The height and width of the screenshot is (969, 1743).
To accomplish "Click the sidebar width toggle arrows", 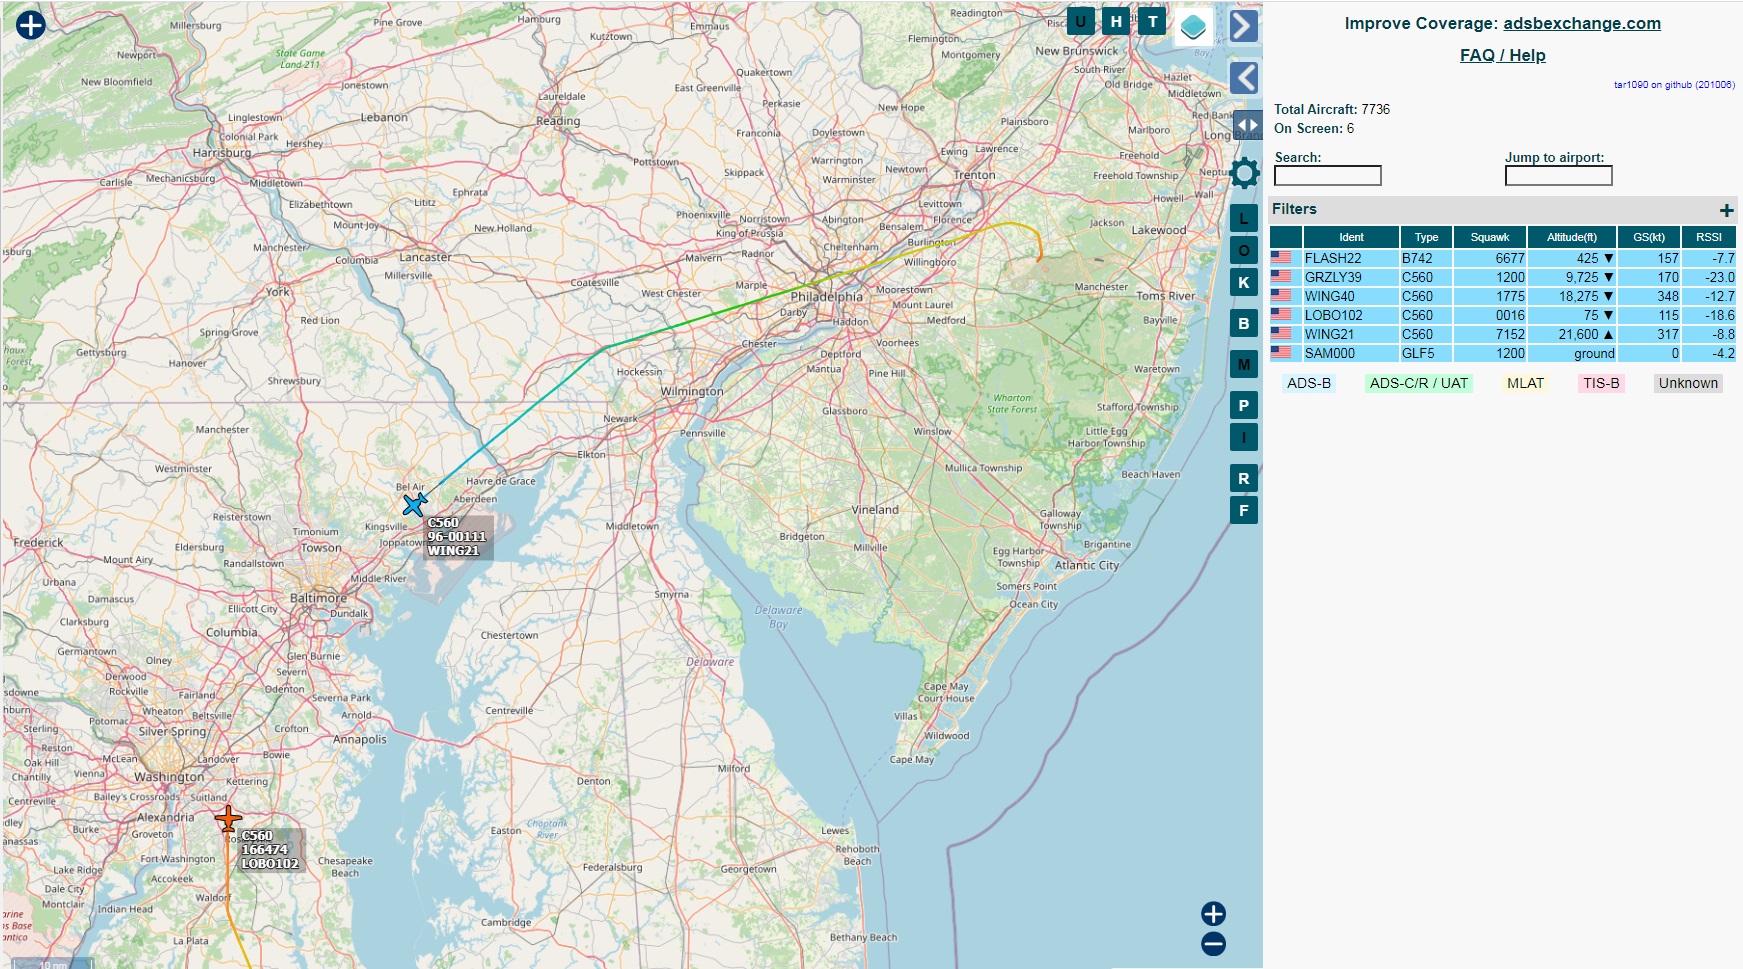I will click(1247, 125).
